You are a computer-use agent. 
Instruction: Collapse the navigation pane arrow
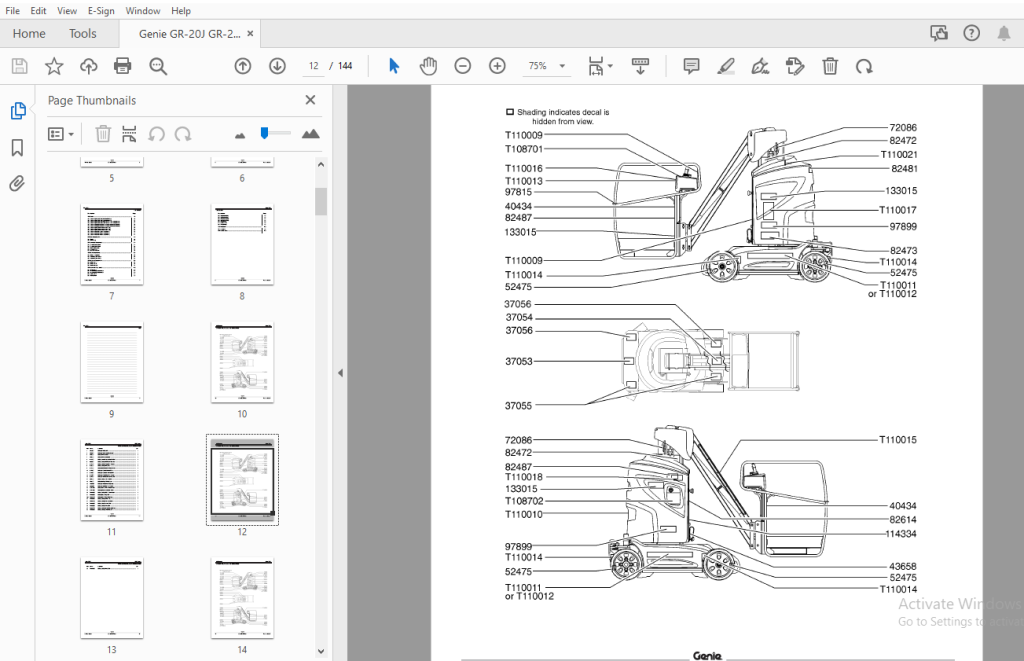coord(340,373)
